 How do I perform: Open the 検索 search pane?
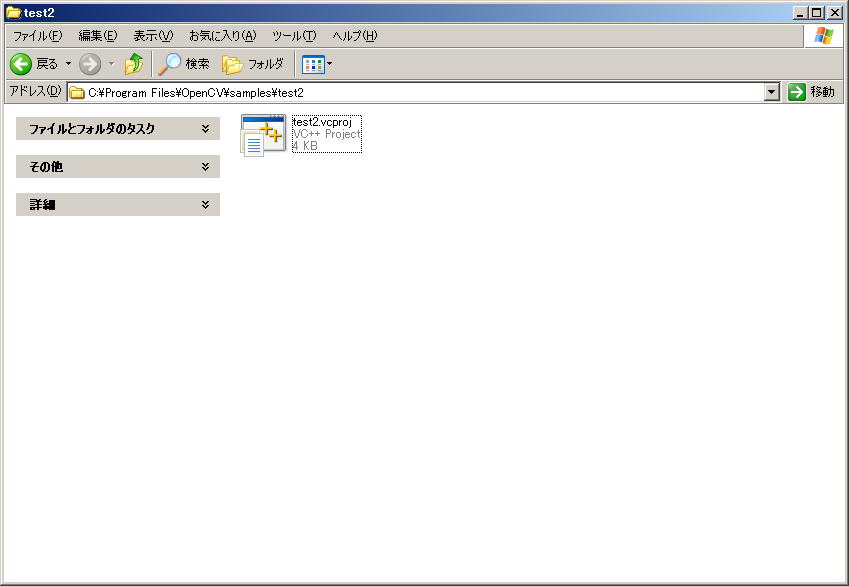184,64
